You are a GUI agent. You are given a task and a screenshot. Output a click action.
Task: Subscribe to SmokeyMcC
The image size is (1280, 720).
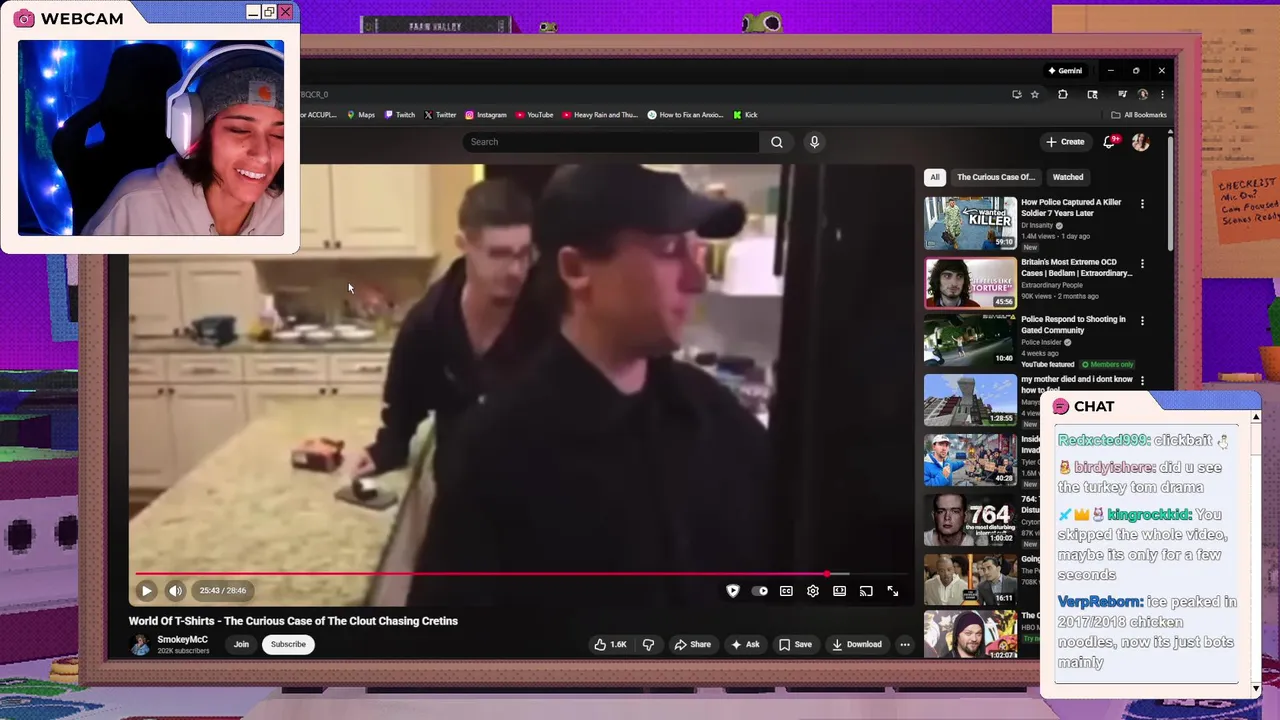click(x=288, y=644)
